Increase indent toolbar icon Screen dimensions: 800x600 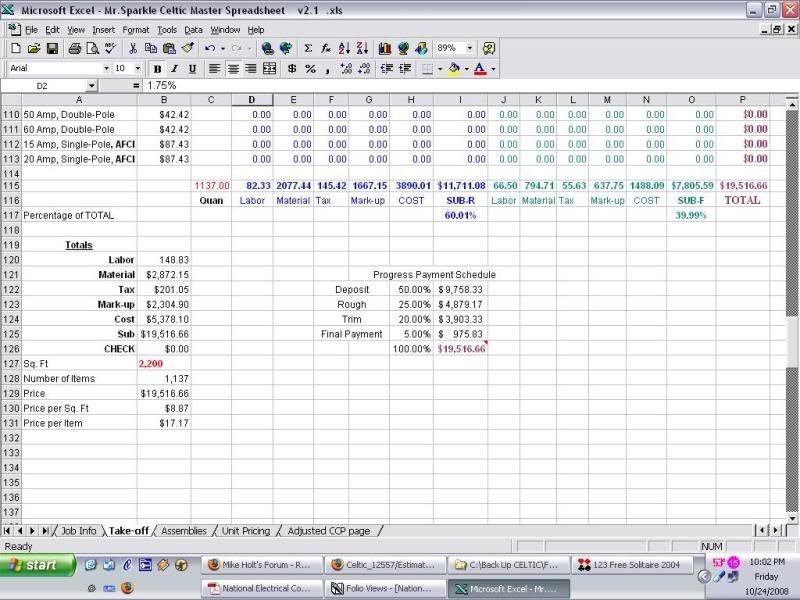coord(405,68)
